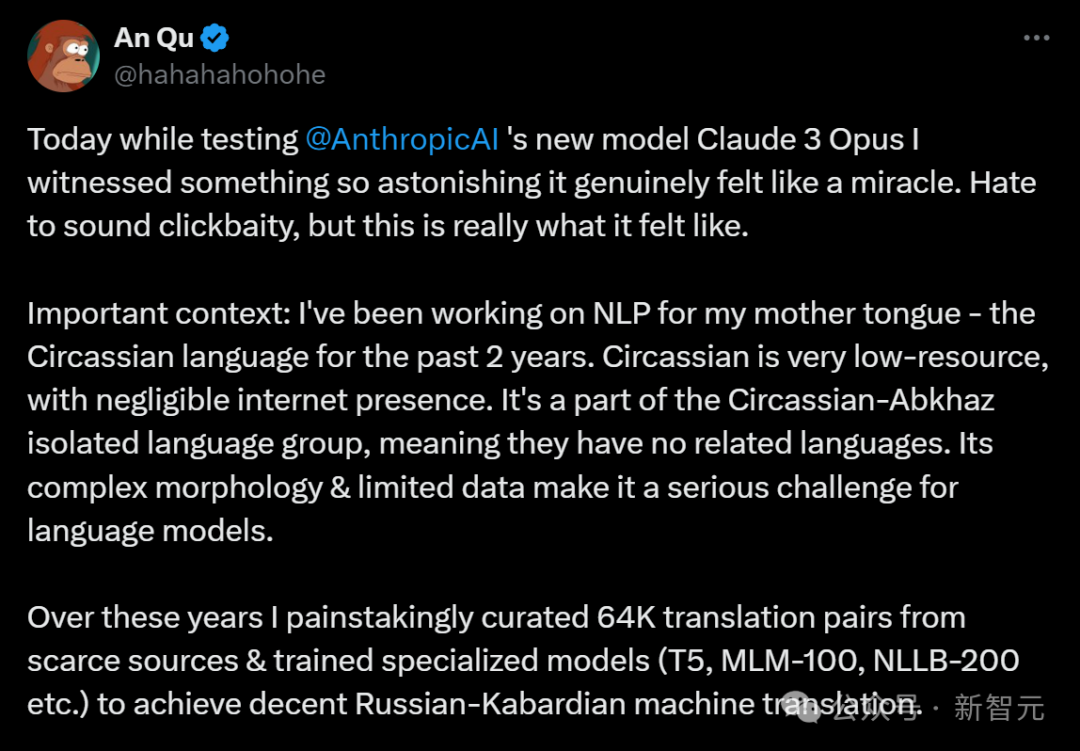Viewport: 1080px width, 751px height.
Task: Click the word "miracle" in the tweet
Action: (905, 183)
